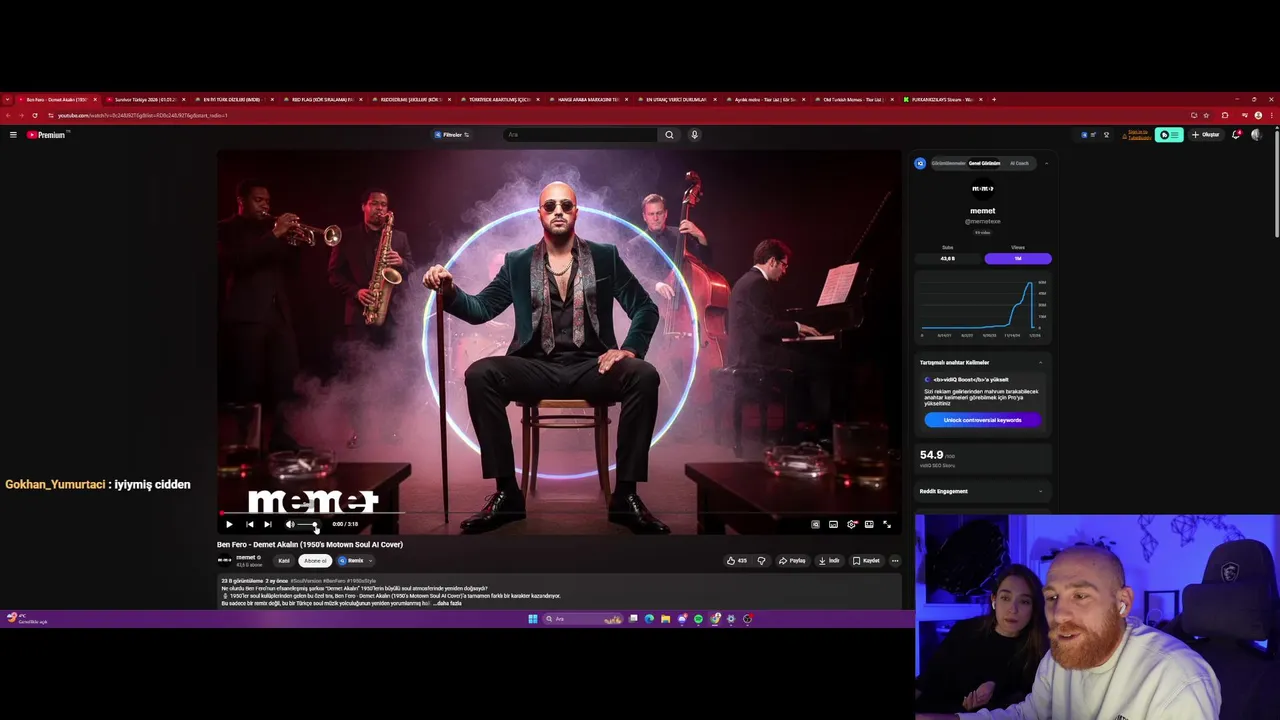1280x720 pixels.
Task: Click the vidIQ icon in player controls
Action: pos(815,524)
